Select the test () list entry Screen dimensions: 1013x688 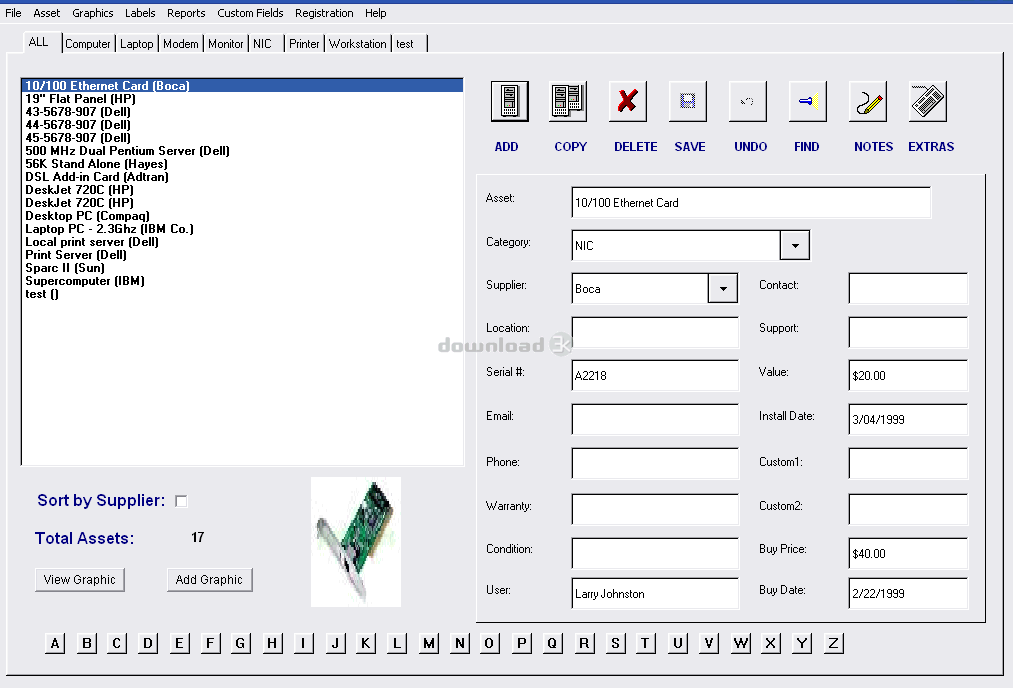(242, 294)
